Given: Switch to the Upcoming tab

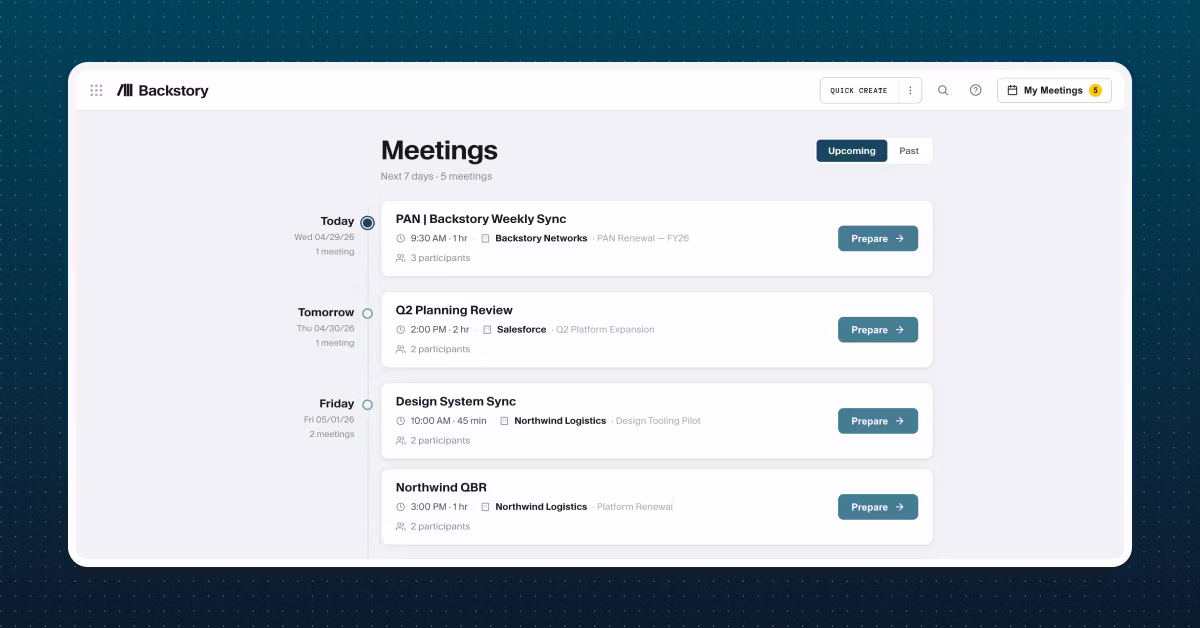Looking at the screenshot, I should click(x=852, y=151).
